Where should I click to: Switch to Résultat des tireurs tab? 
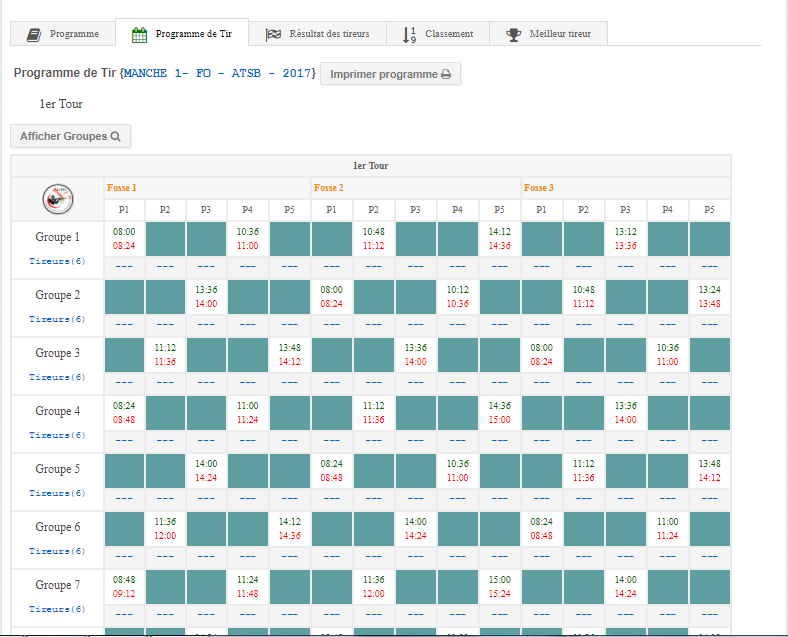click(x=318, y=34)
